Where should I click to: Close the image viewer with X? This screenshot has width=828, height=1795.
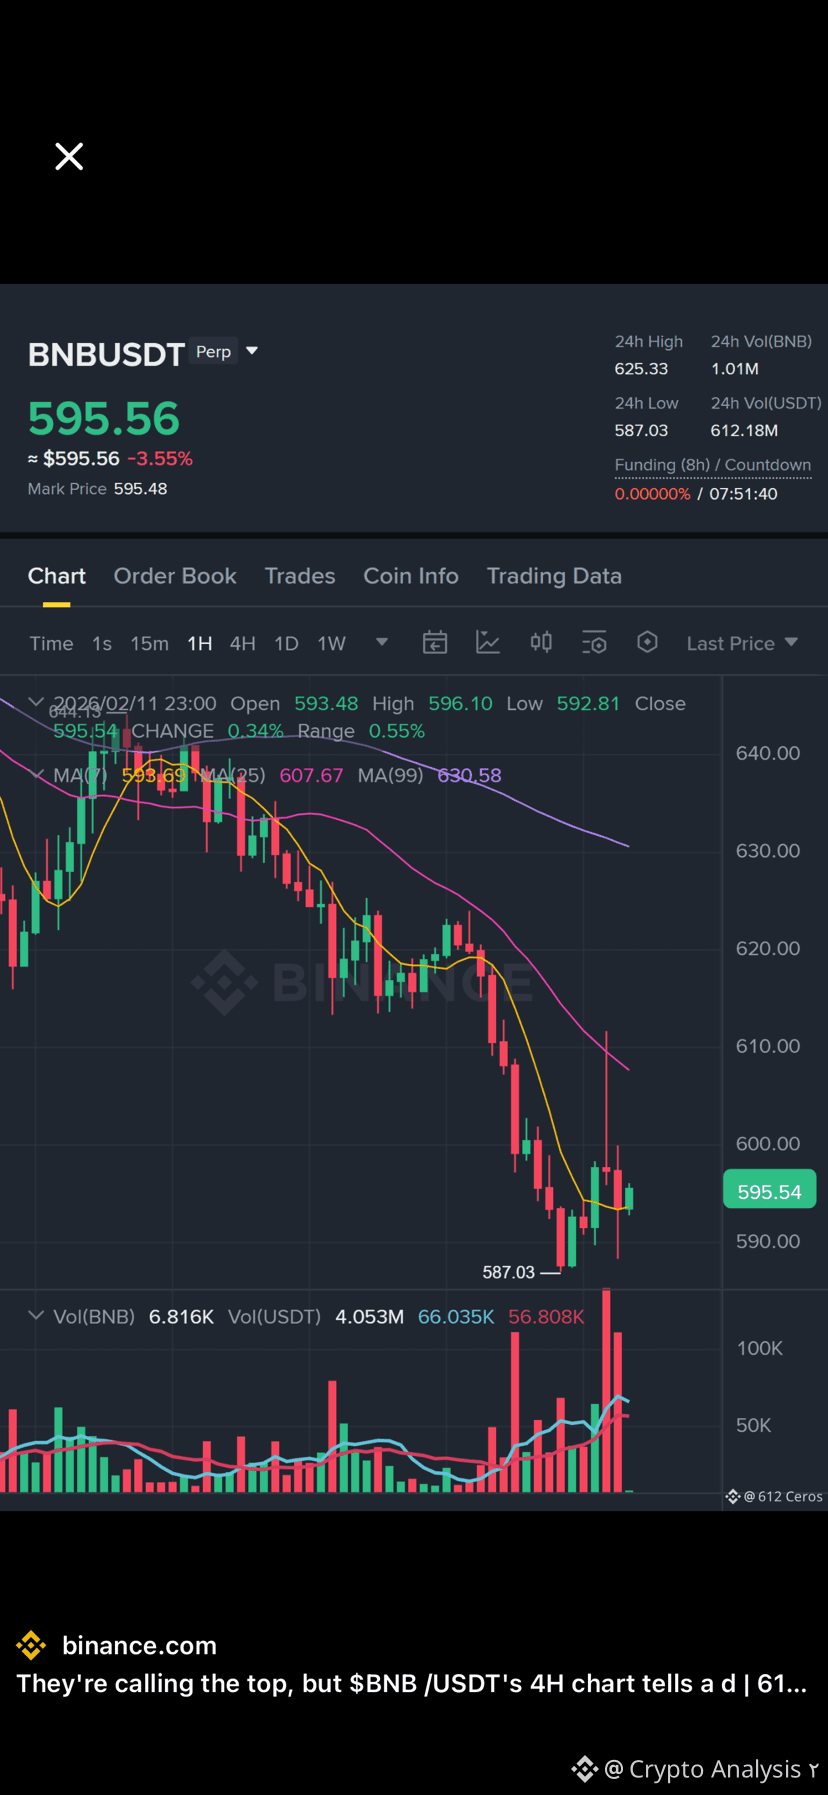[69, 156]
